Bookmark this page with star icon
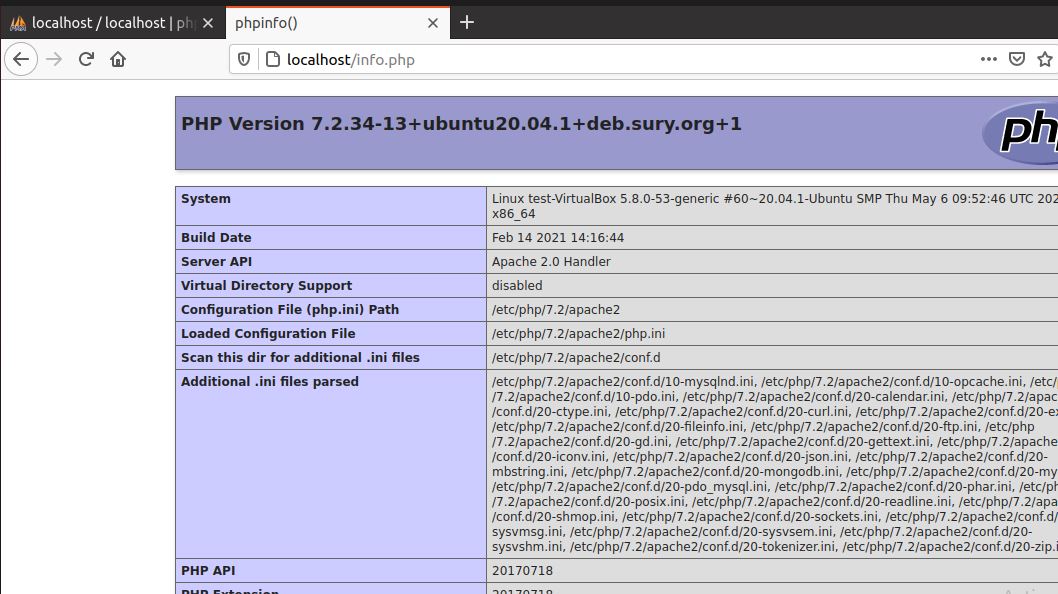Viewport: 1058px width, 594px height. point(1045,59)
